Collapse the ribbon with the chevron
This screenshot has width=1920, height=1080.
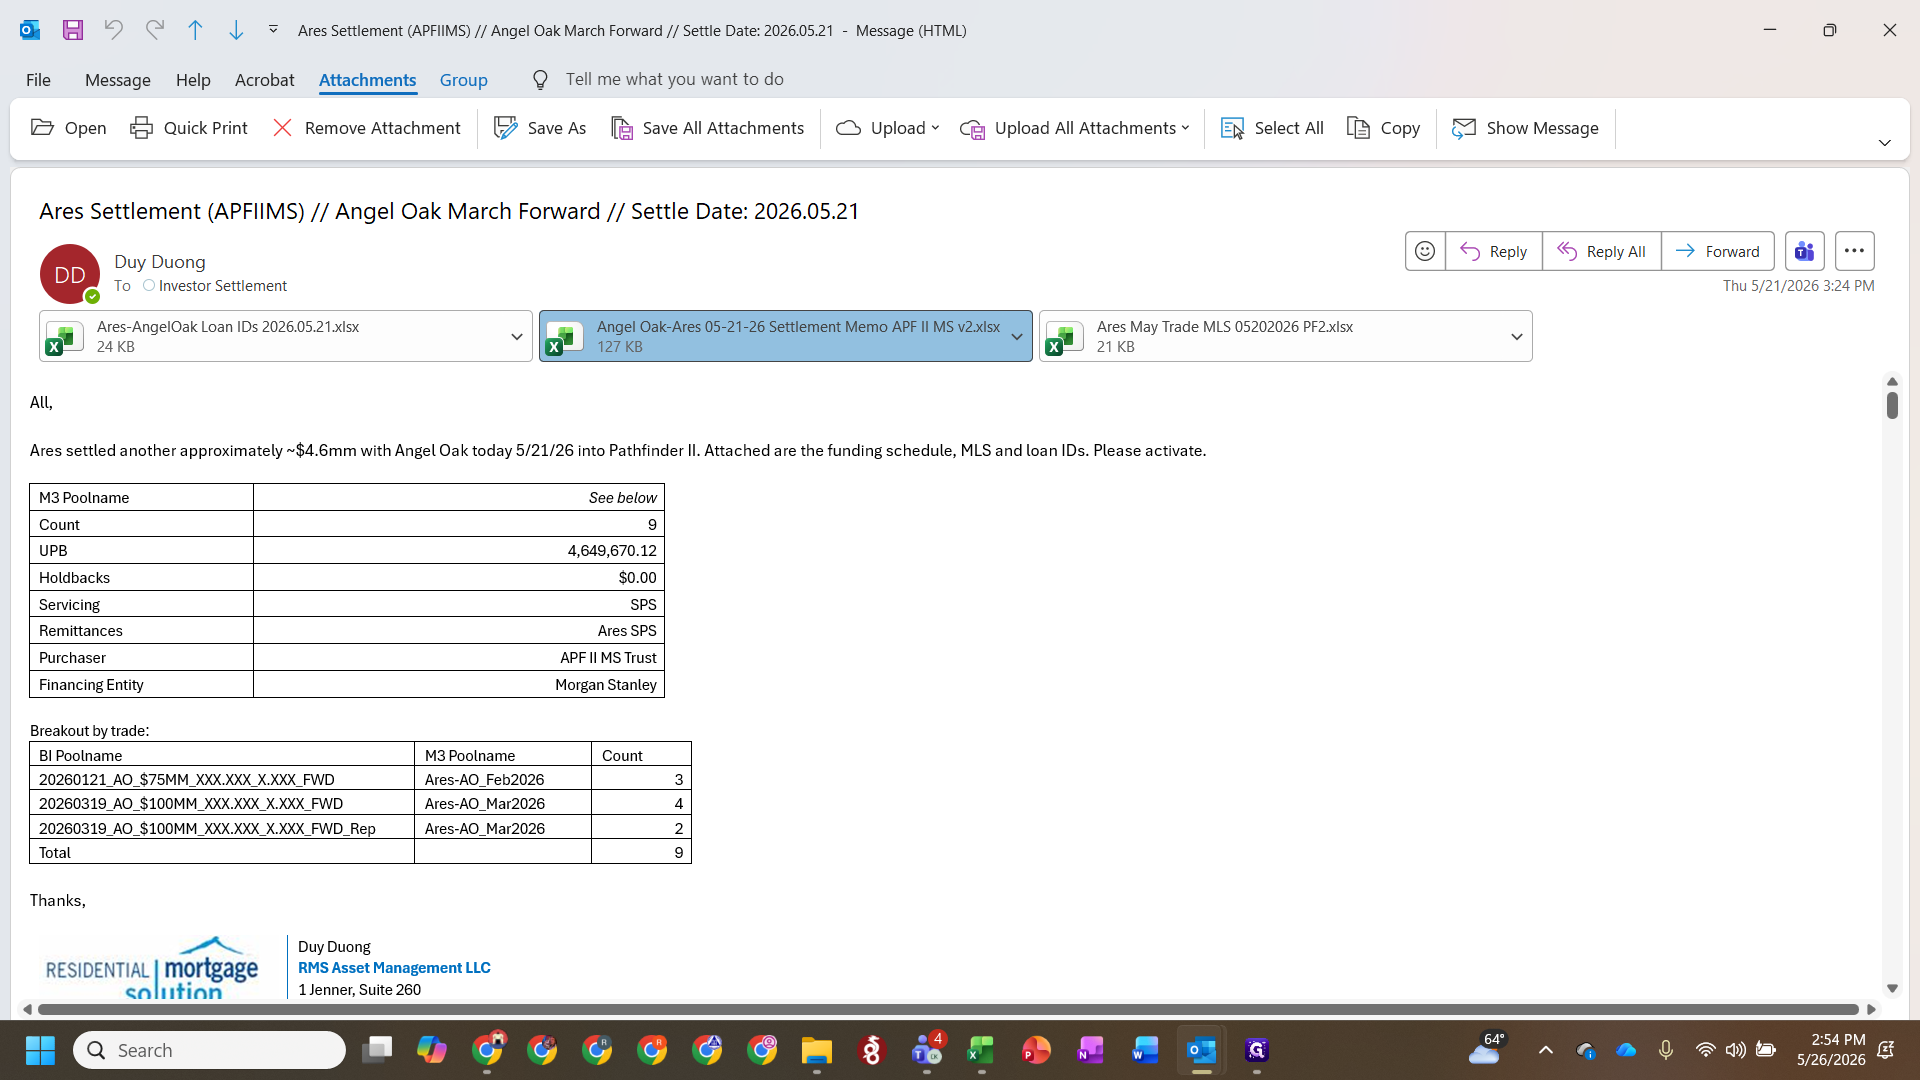coord(1884,143)
